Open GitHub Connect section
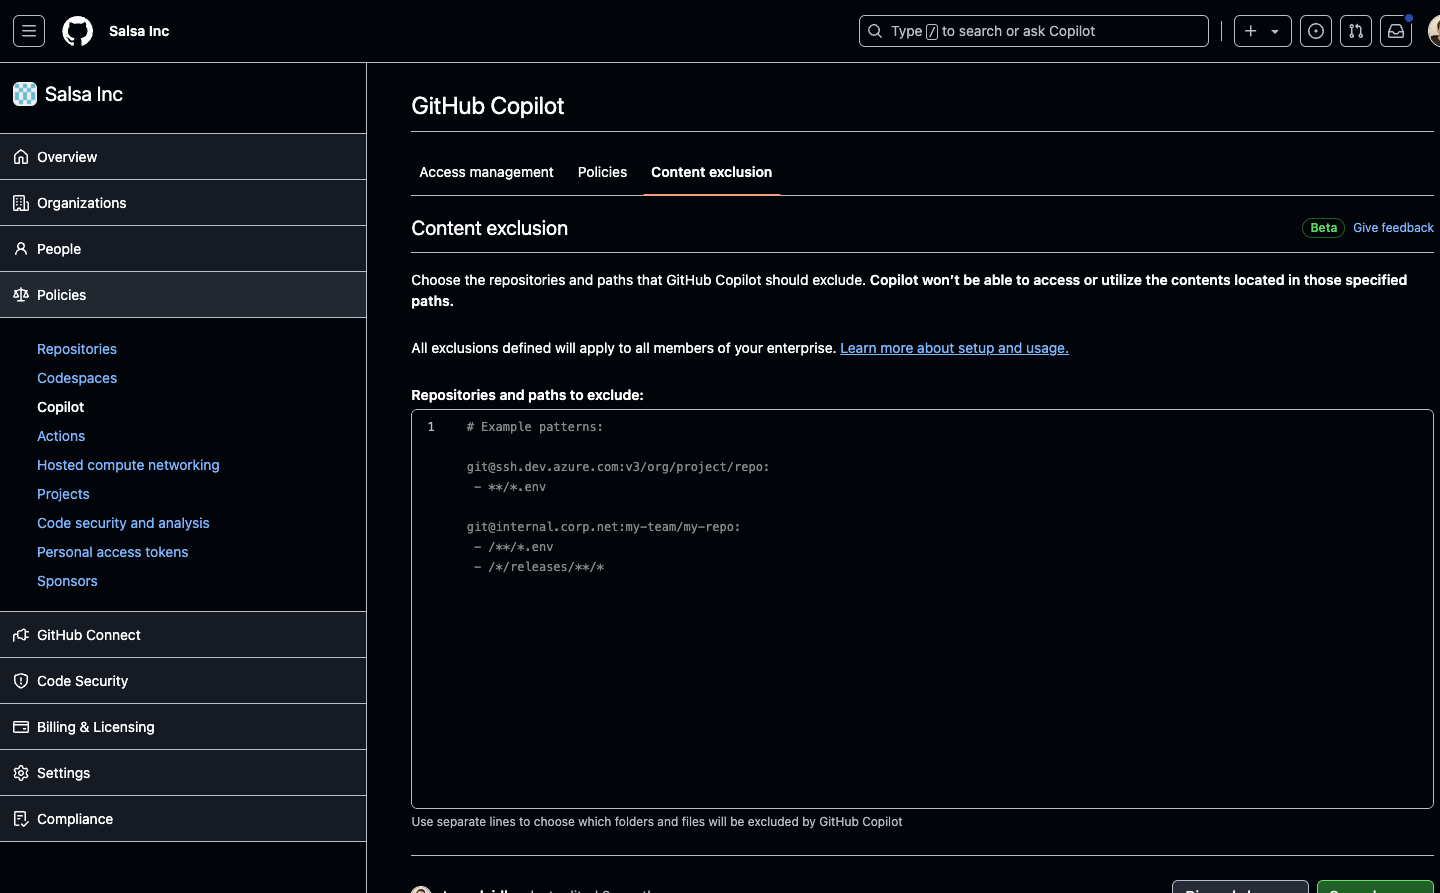Viewport: 1440px width, 893px height. click(x=183, y=635)
